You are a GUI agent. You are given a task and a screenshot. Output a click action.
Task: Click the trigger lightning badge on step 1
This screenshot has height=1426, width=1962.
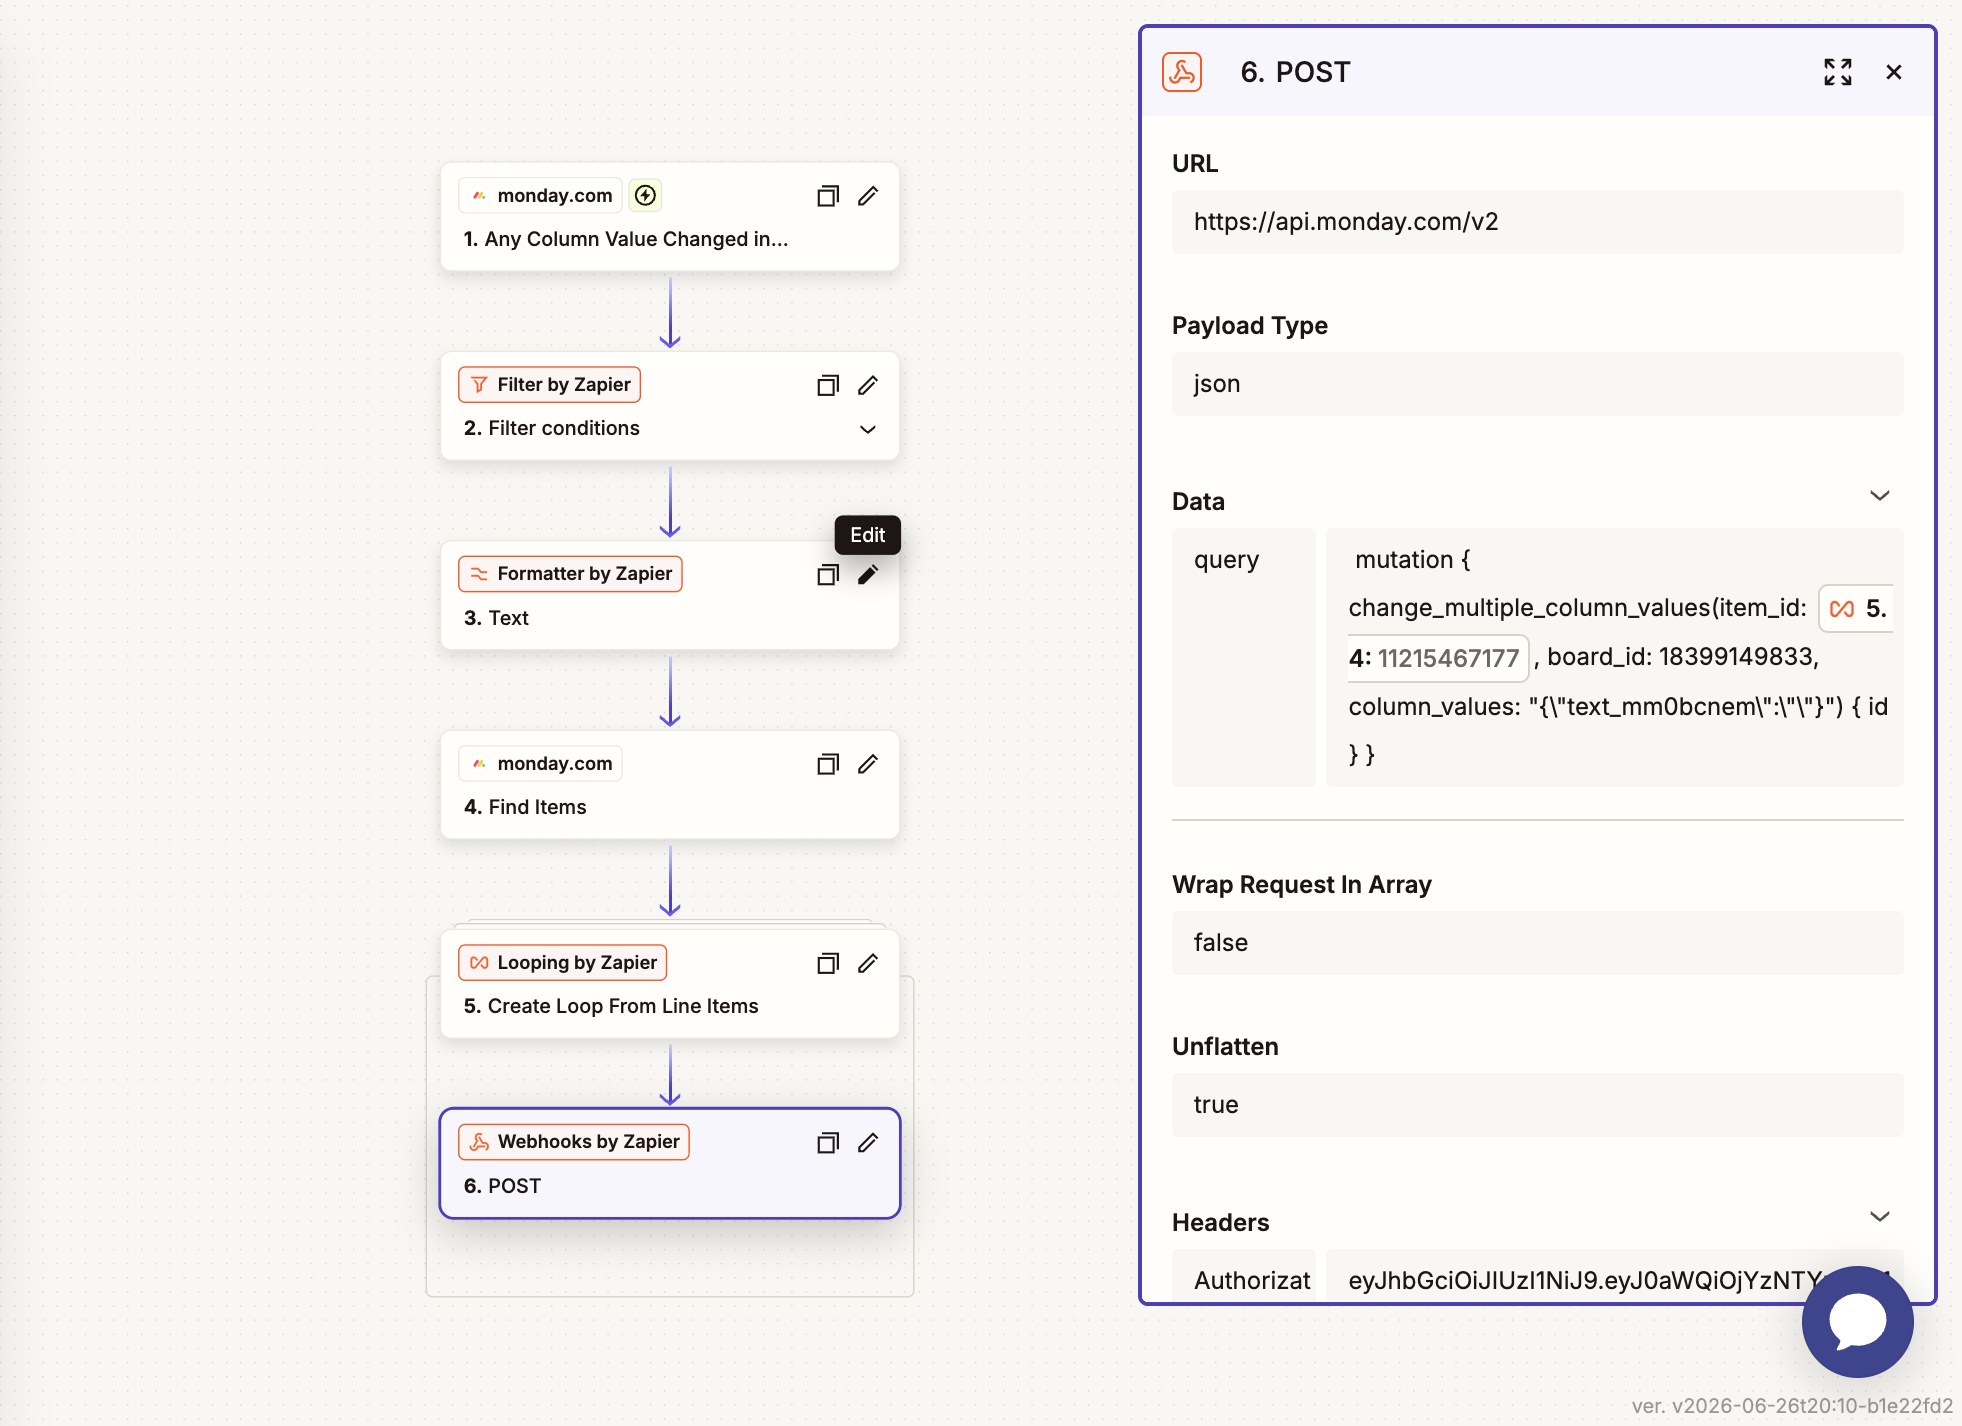click(x=646, y=195)
